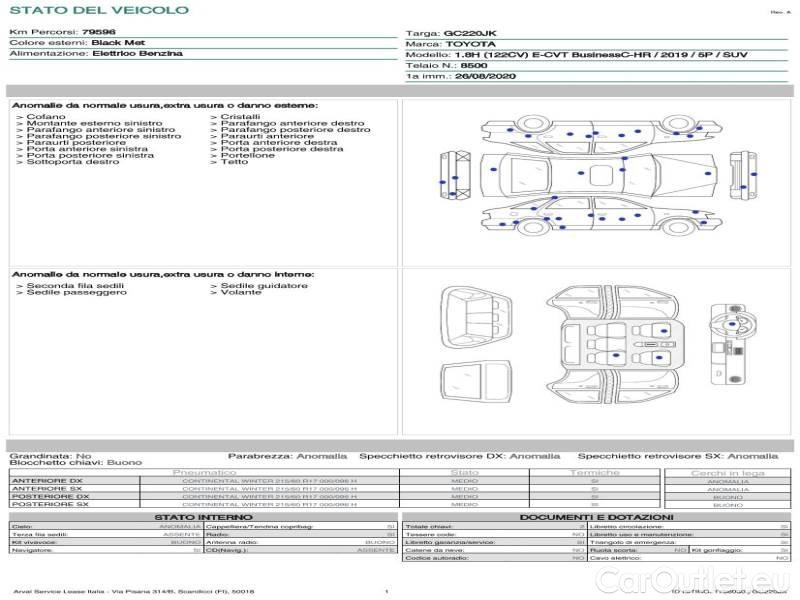
Task: Click the Cavo elettrico row label
Action: point(615,558)
